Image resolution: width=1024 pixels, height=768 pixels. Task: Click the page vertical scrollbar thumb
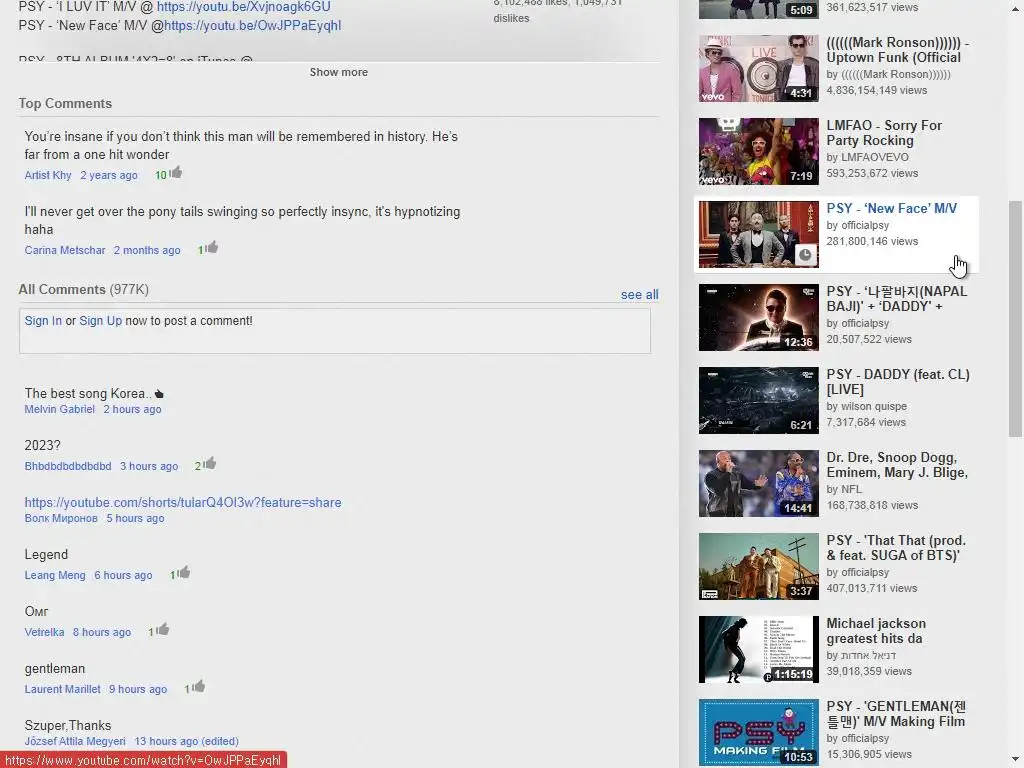pos(1015,319)
